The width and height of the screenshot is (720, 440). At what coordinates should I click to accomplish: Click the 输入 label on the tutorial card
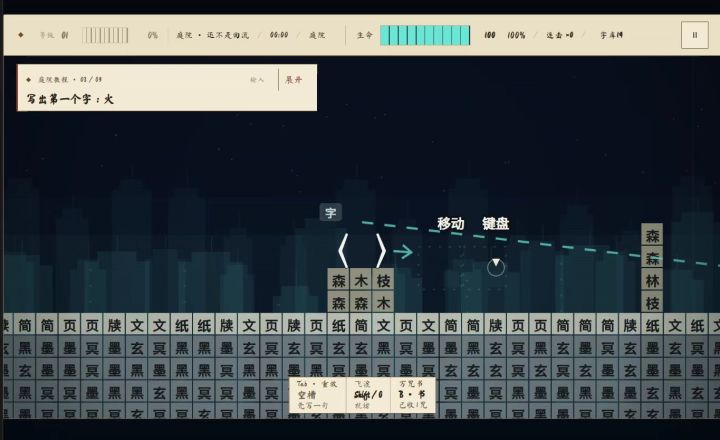click(x=257, y=80)
